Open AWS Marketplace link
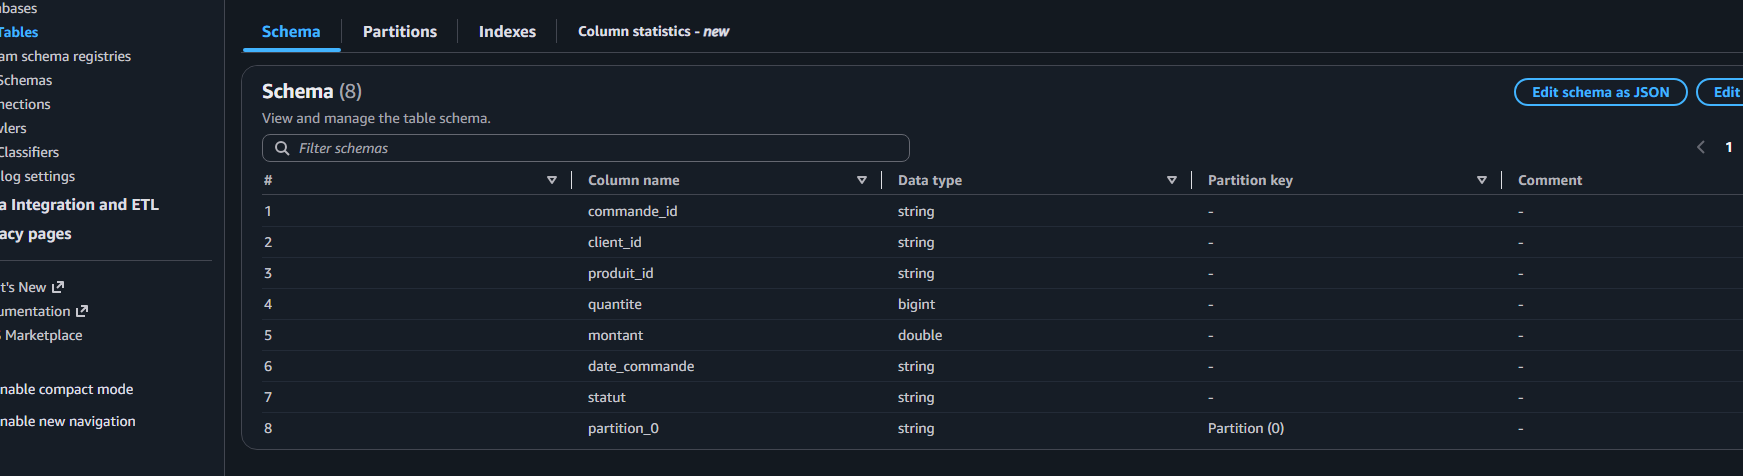Viewport: 1743px width, 476px height. tap(41, 335)
